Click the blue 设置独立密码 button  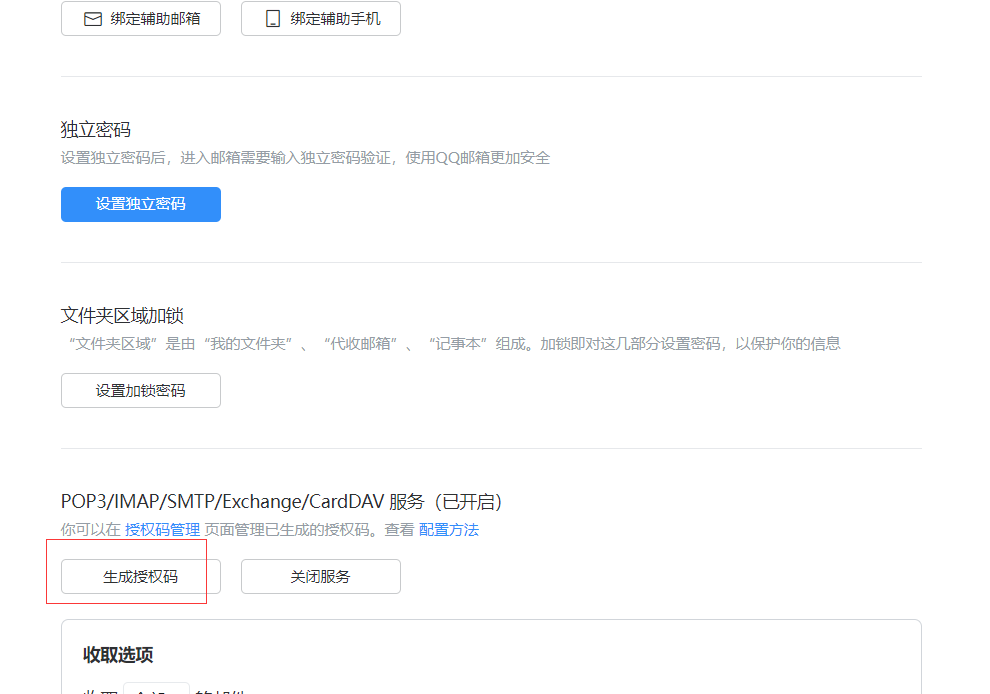(140, 204)
